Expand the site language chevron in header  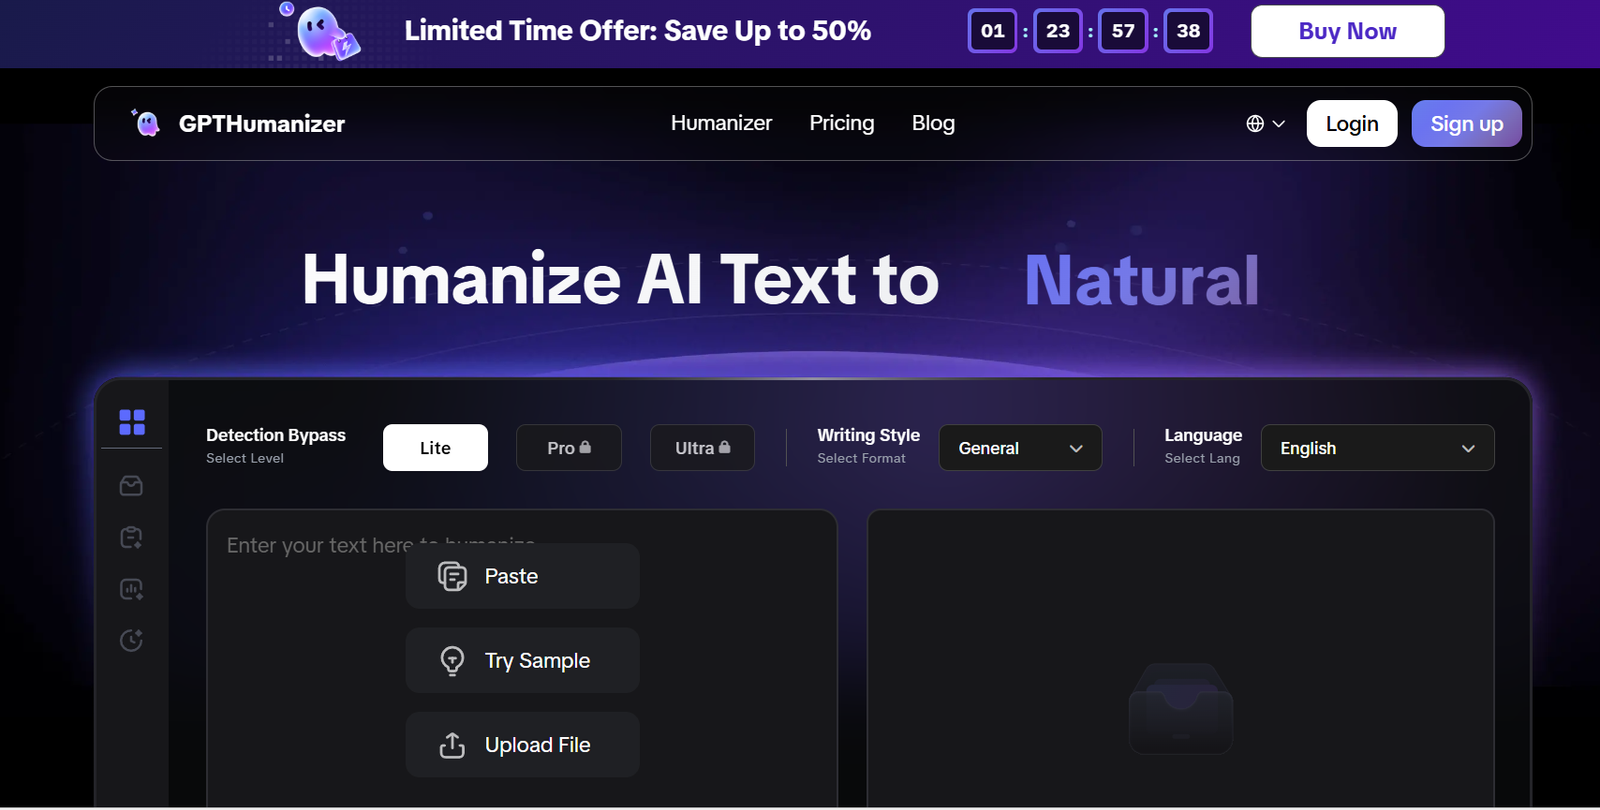point(1279,124)
